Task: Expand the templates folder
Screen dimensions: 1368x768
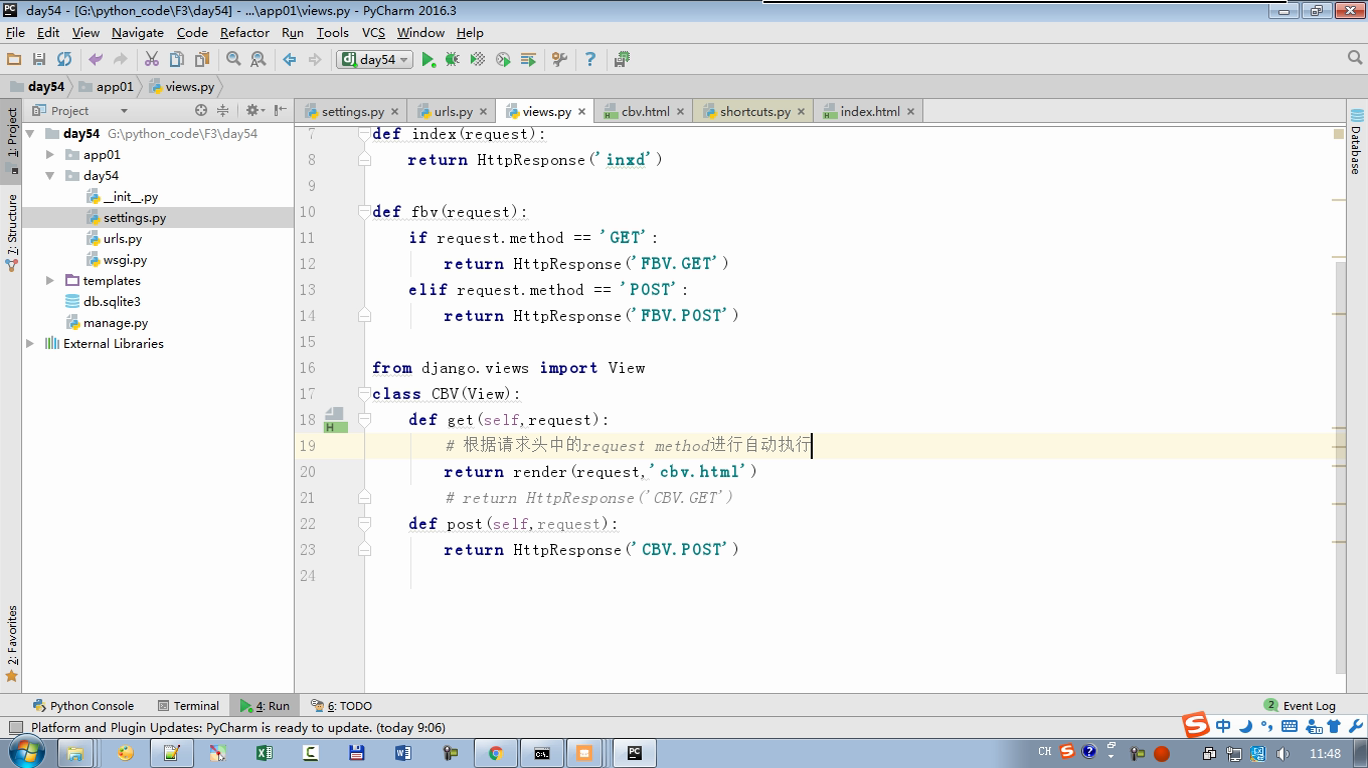Action: tap(50, 281)
